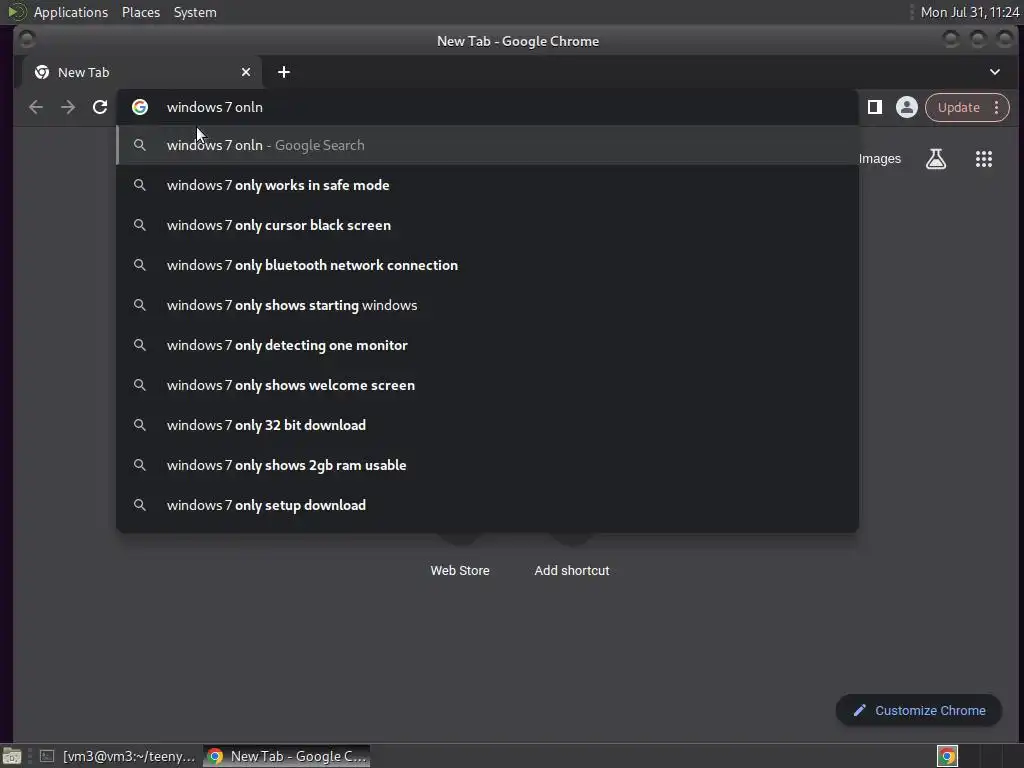Open Customize Chrome button

pyautogui.click(x=919, y=710)
